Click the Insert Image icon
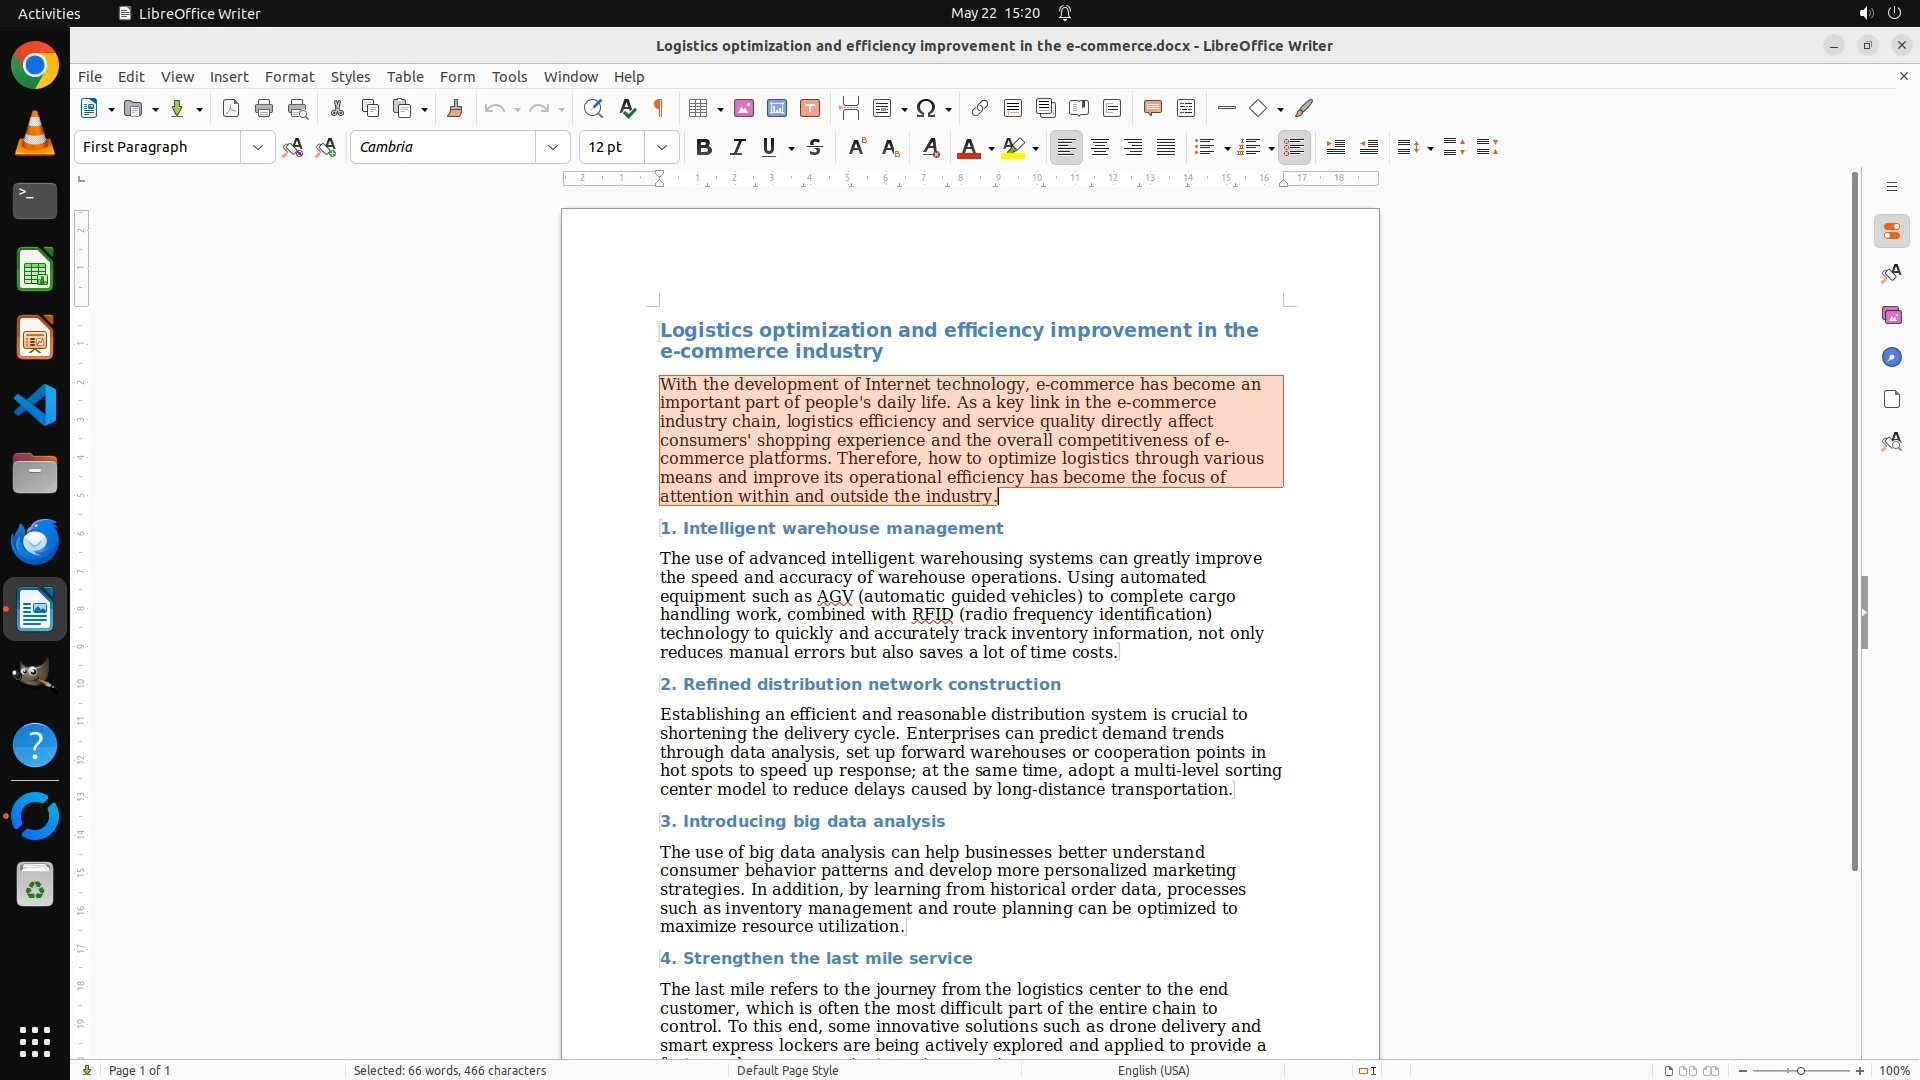Image resolution: width=1920 pixels, height=1080 pixels. (x=744, y=108)
